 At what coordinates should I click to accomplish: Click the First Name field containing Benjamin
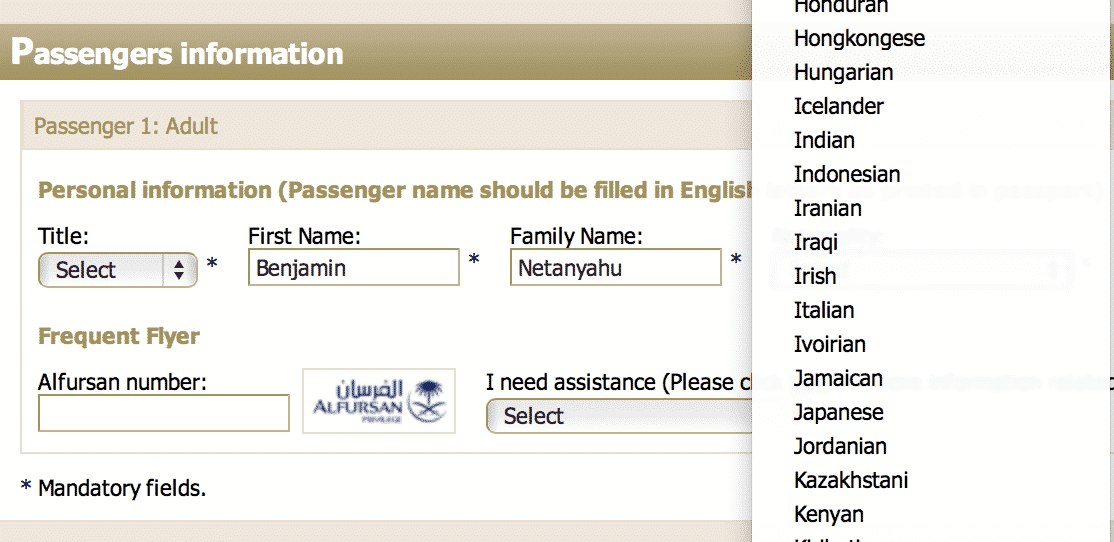(354, 267)
